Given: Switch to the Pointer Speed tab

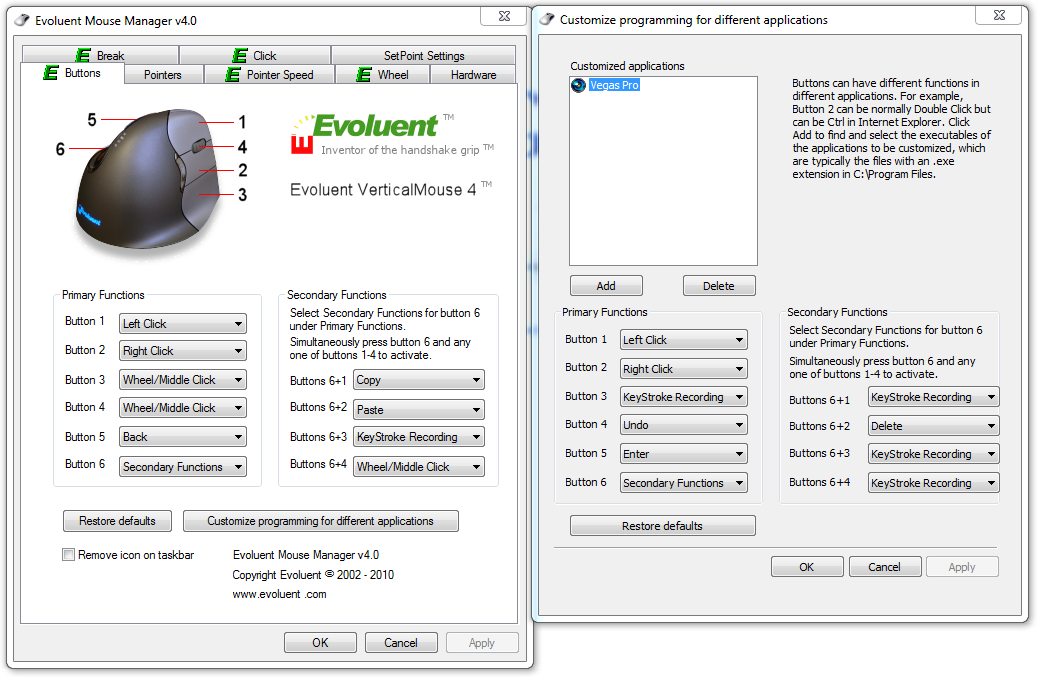Looking at the screenshot, I should [x=269, y=75].
